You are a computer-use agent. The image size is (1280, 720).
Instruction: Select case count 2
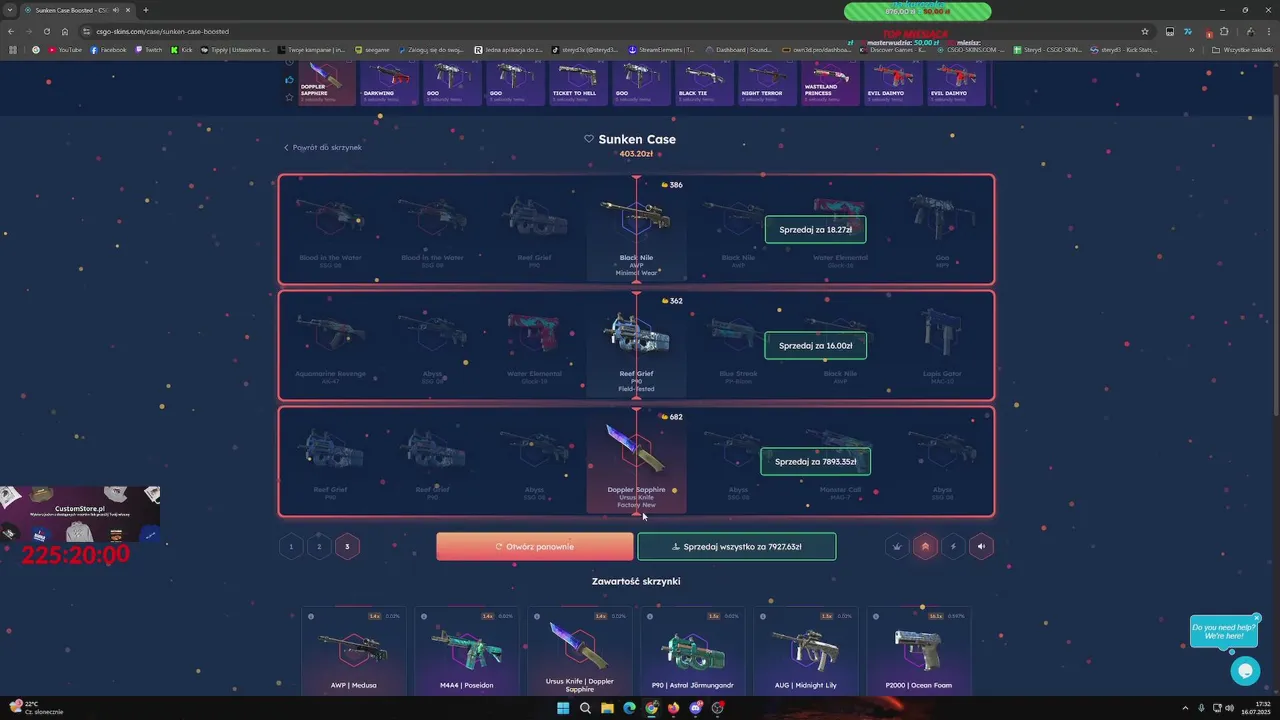tap(319, 546)
